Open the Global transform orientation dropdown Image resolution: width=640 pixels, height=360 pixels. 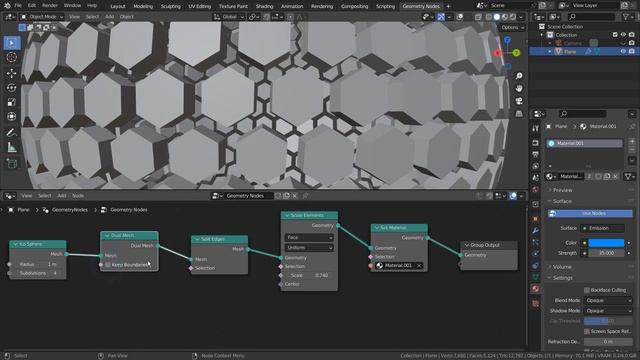[x=229, y=17]
